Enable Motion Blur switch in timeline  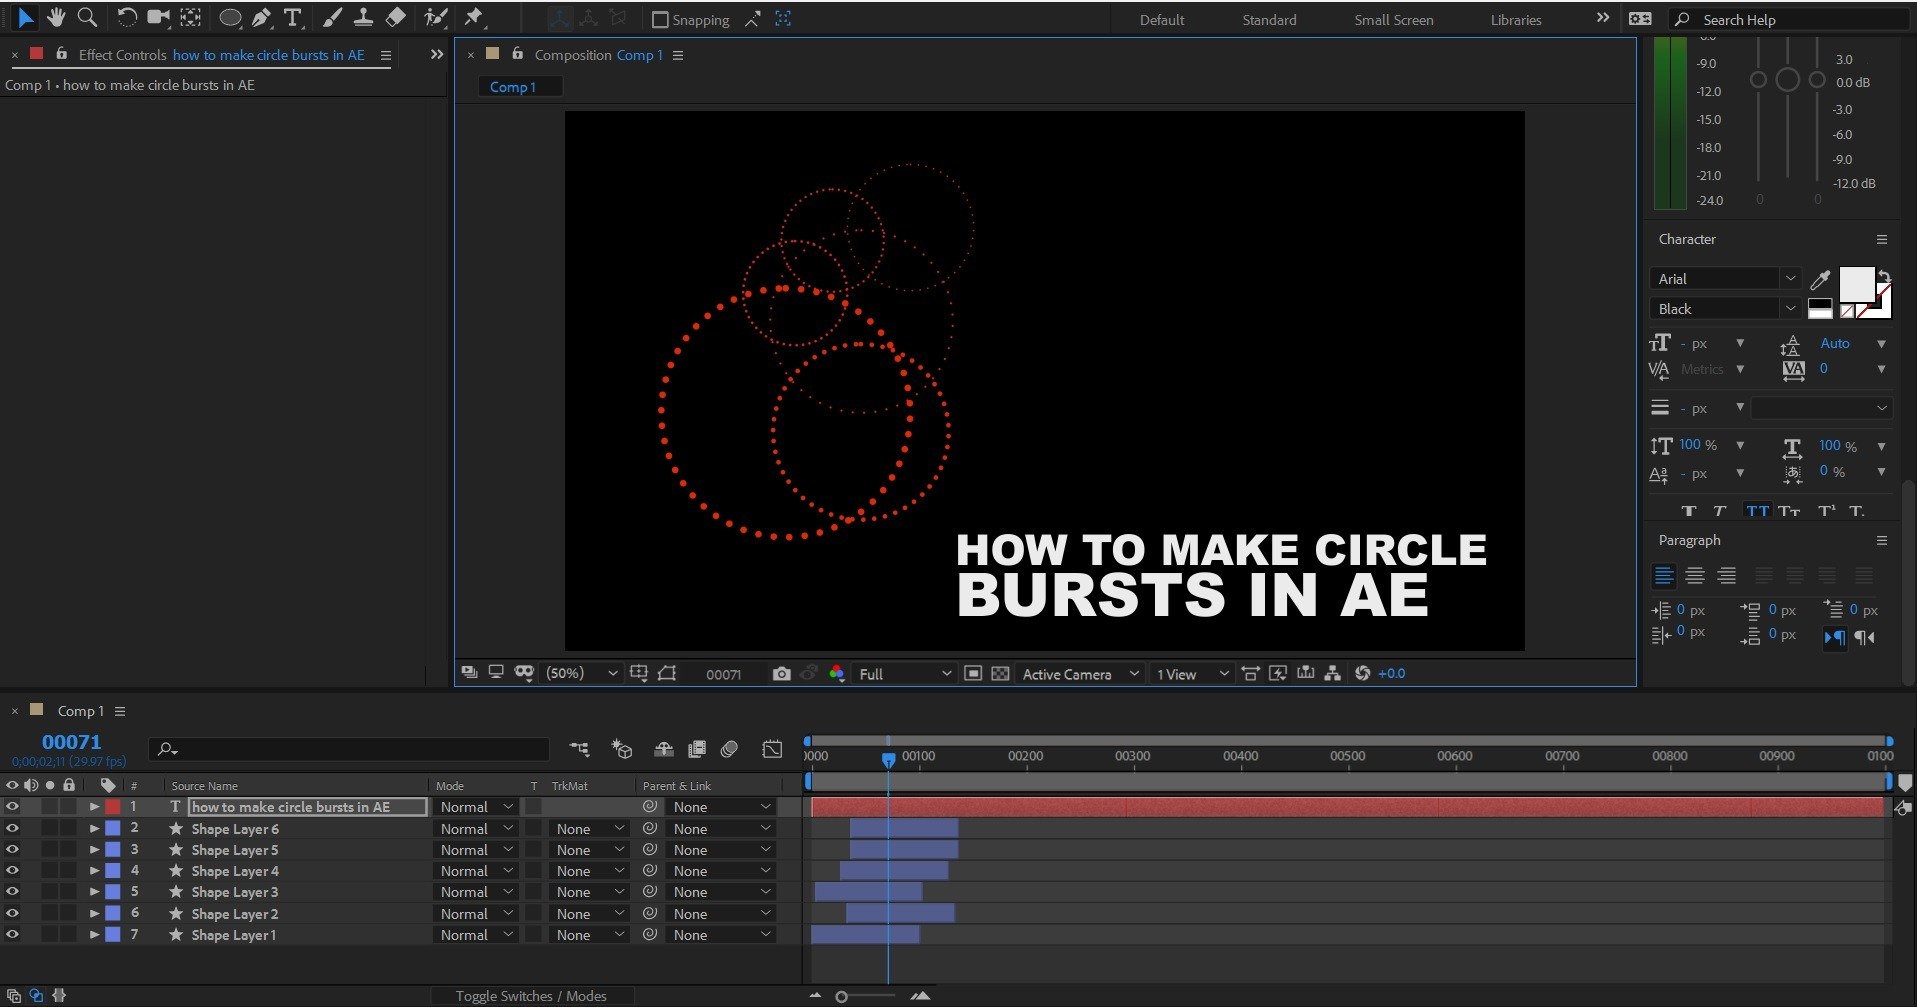729,748
